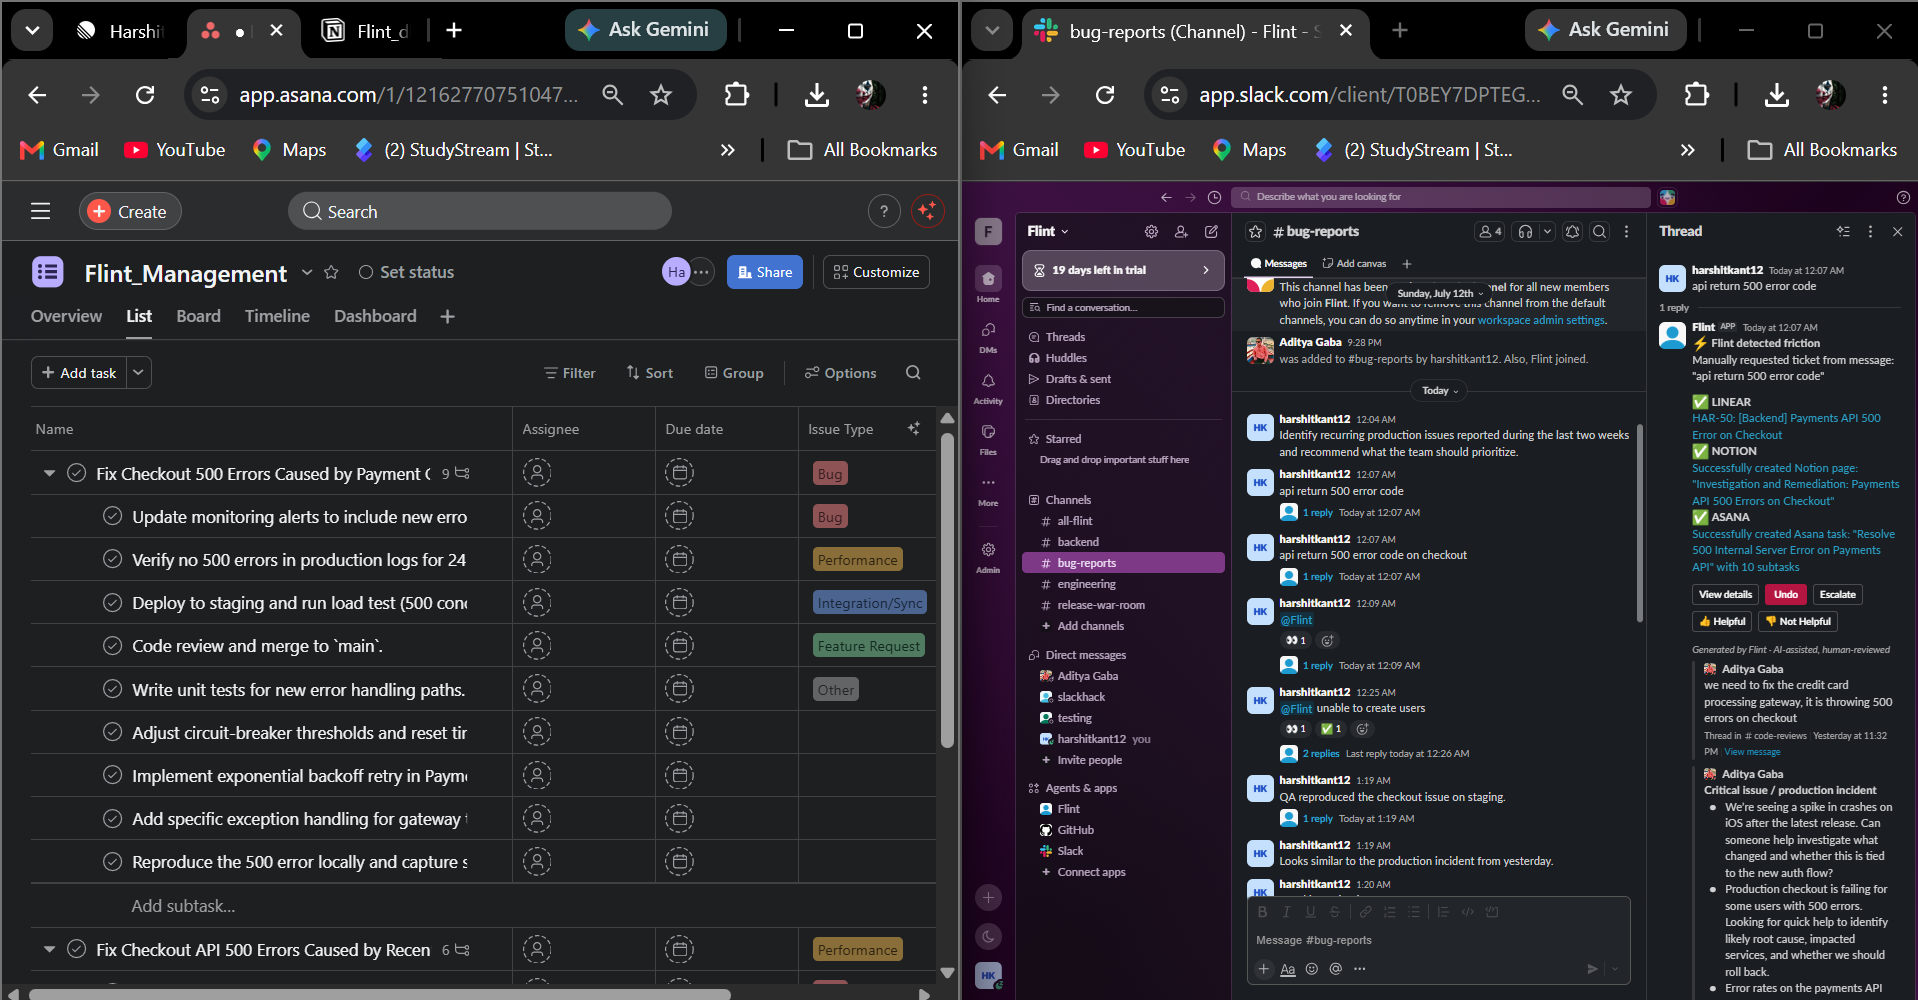Open Slack Admin gear in sidebar
Screen dimensions: 1918x1000
(x=988, y=557)
